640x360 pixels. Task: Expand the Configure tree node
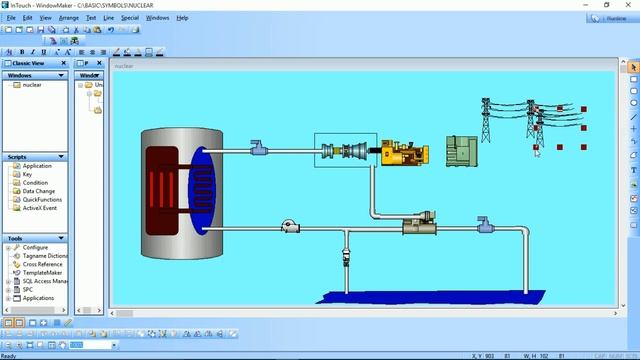click(x=8, y=248)
